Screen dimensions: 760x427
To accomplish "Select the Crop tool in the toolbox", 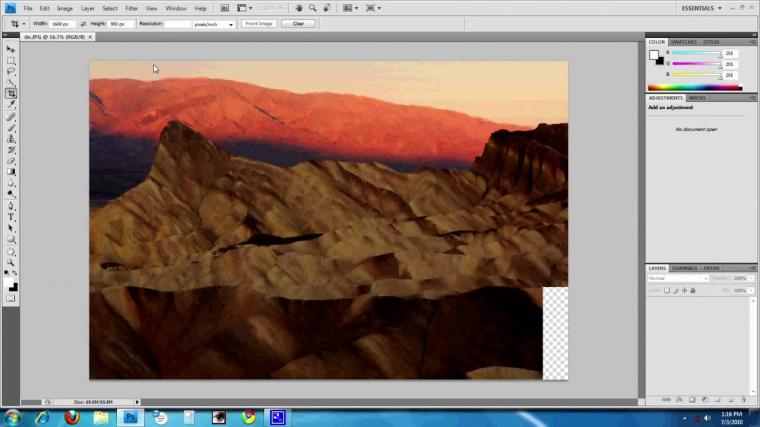I will pyautogui.click(x=11, y=93).
